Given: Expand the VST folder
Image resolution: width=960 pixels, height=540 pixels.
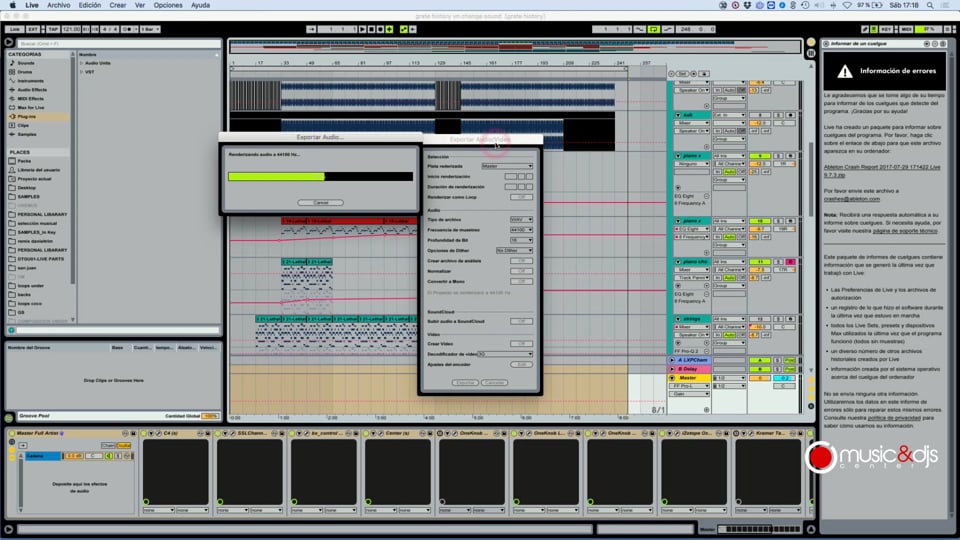Looking at the screenshot, I should coord(81,72).
